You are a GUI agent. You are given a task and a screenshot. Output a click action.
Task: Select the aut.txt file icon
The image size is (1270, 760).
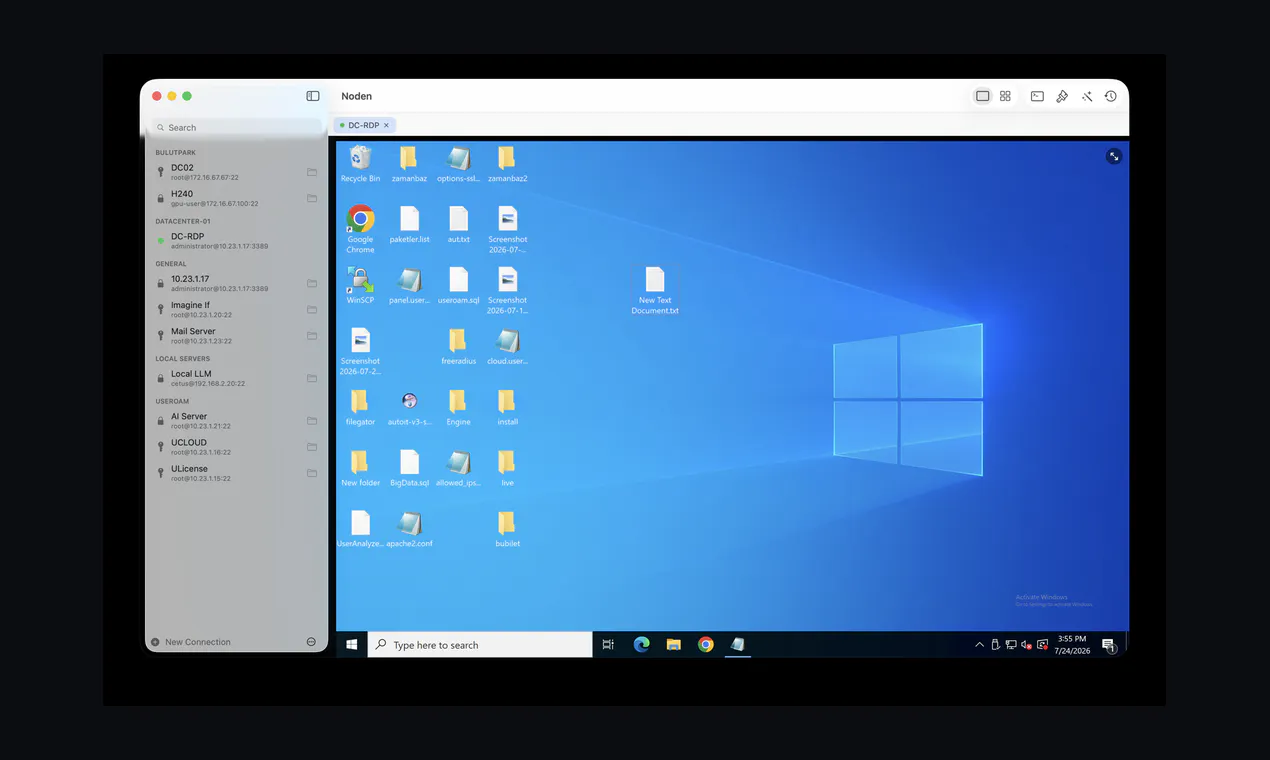[458, 225]
